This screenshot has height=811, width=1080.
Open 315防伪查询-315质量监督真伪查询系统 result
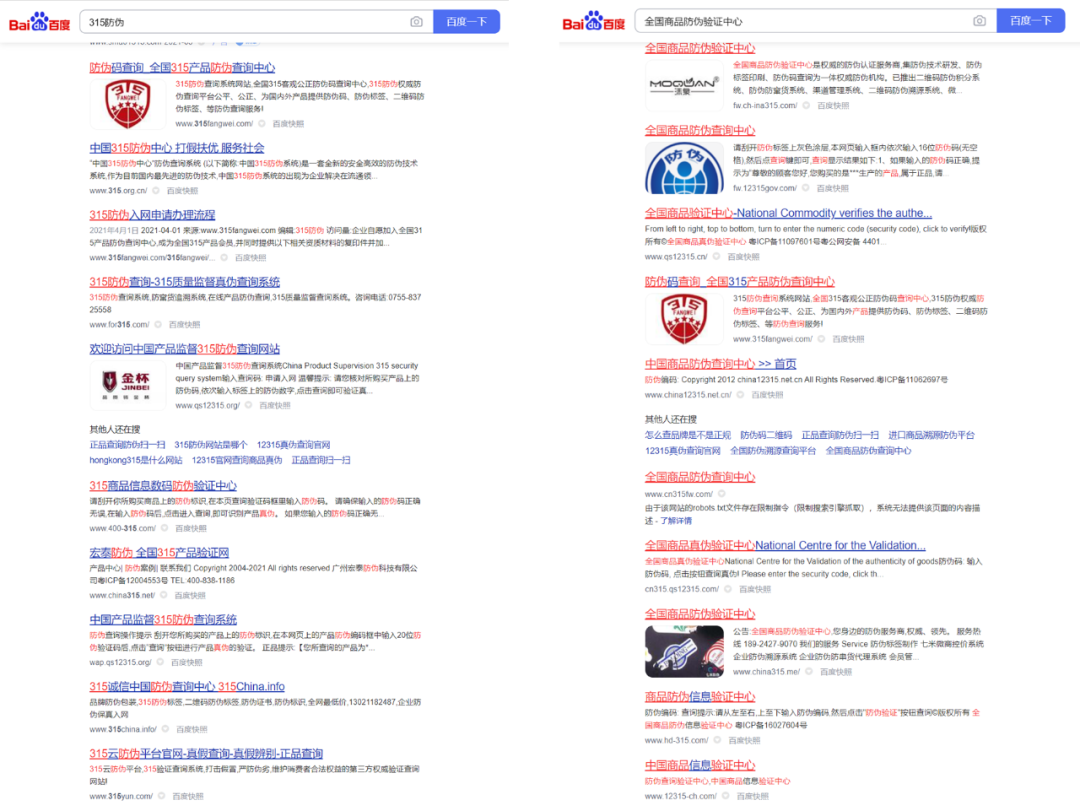[x=185, y=282]
